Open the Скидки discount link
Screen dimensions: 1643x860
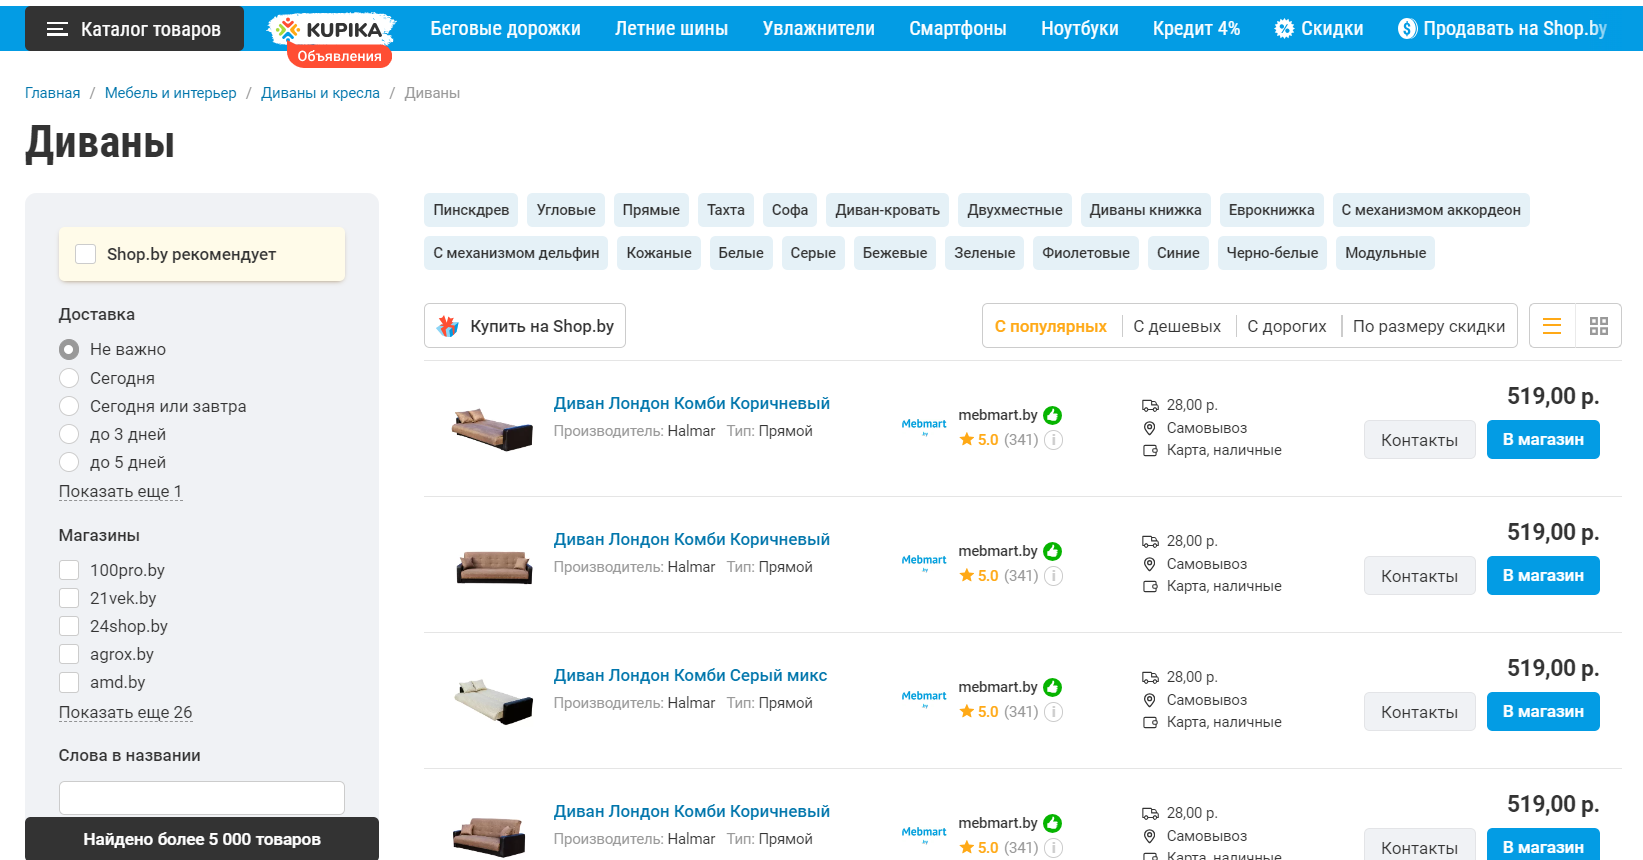[1319, 29]
